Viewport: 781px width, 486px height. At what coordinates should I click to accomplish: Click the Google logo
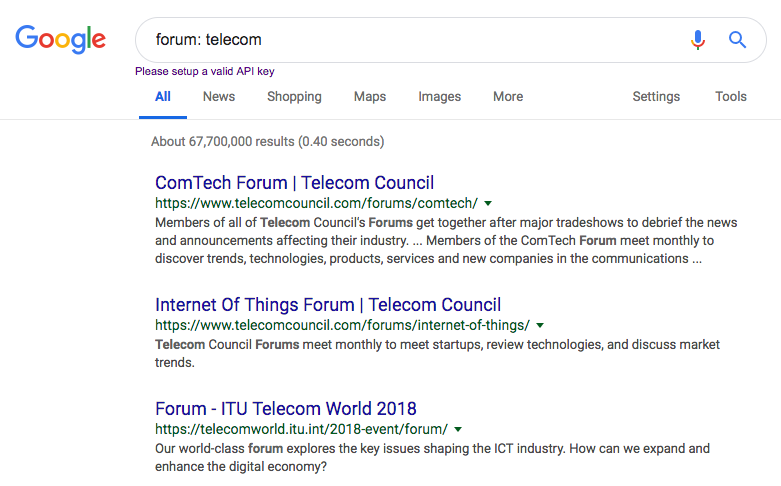61,39
